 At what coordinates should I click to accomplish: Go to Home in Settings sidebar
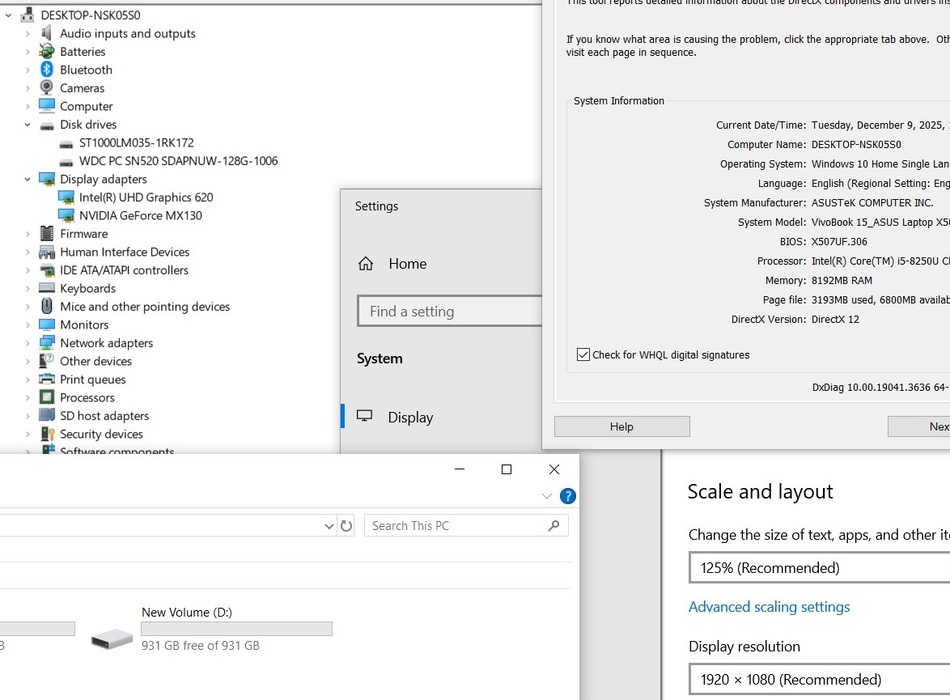click(407, 264)
